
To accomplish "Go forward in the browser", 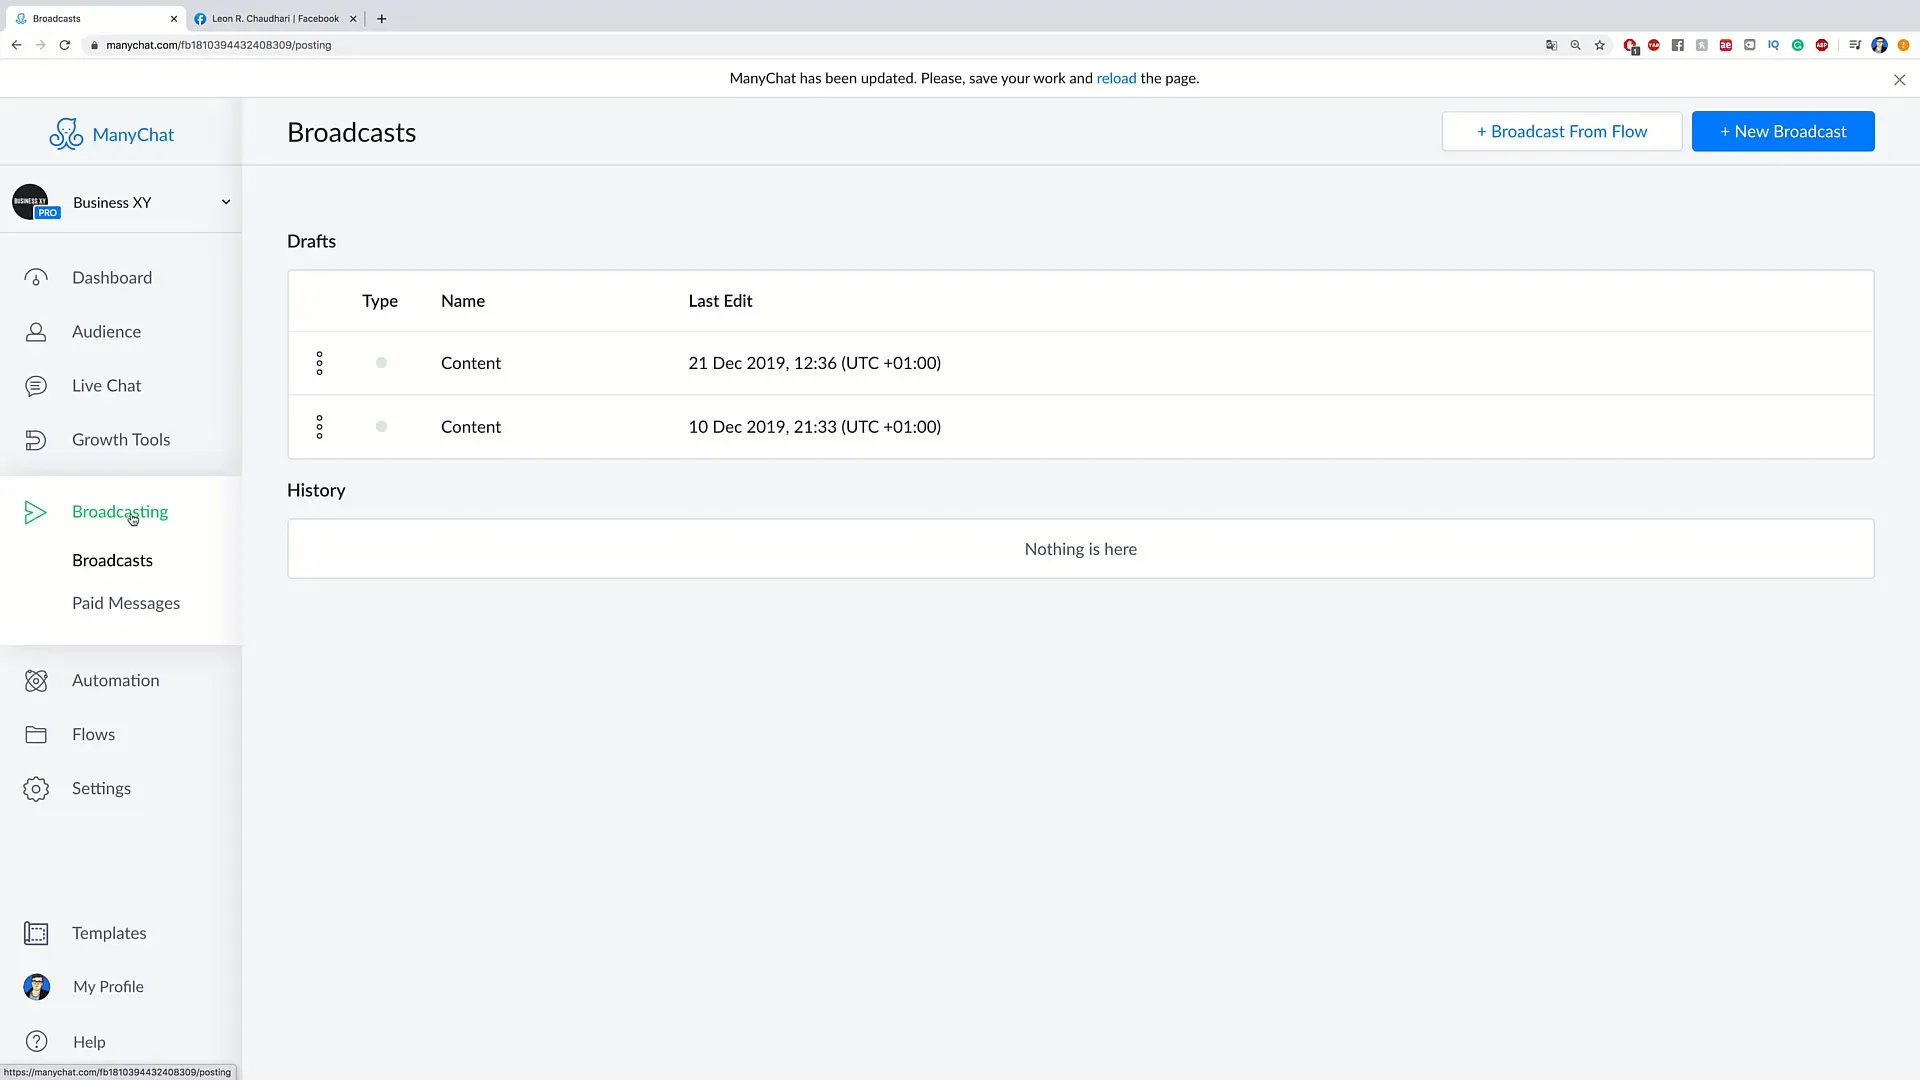I will [40, 45].
